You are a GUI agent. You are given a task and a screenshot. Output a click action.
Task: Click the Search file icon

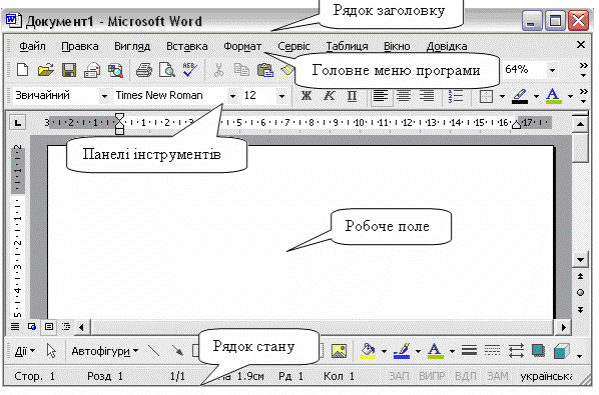[115, 70]
